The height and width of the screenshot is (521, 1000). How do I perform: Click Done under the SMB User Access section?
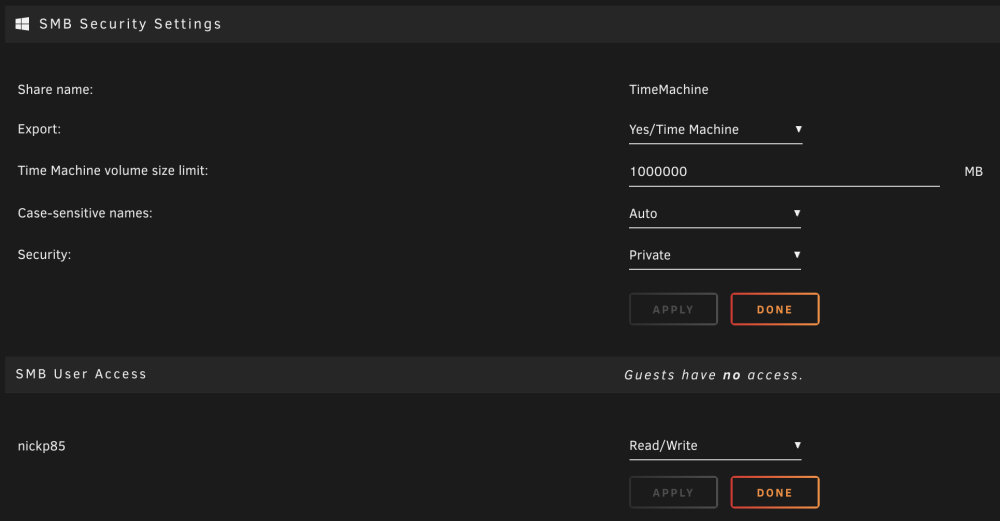click(774, 492)
